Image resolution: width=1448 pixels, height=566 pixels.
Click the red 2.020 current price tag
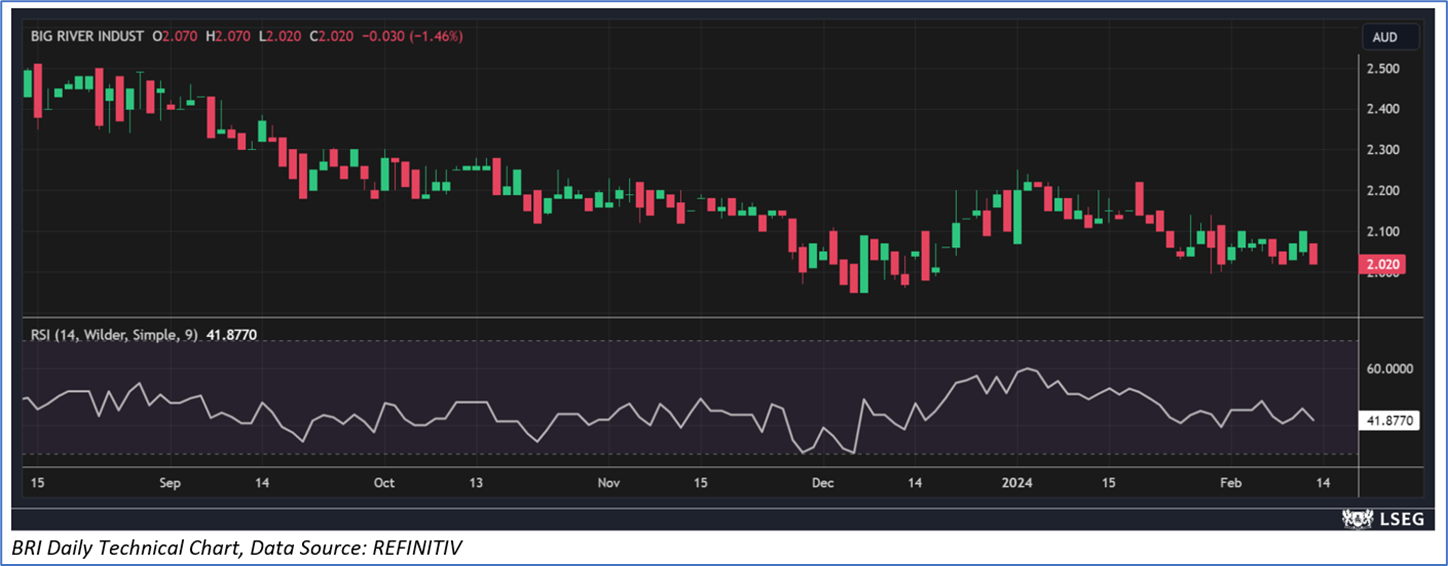(x=1385, y=265)
